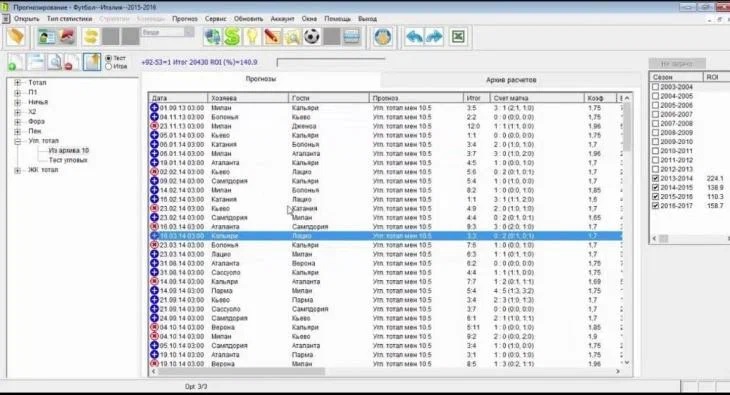Click the forecasts table vertical scrollbar

[x=627, y=230]
